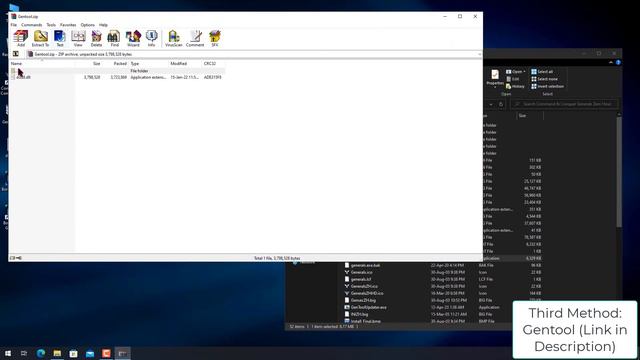Image resolution: width=640 pixels, height=360 pixels.
Task: Click the SFX toolbar icon
Action: click(x=215, y=38)
